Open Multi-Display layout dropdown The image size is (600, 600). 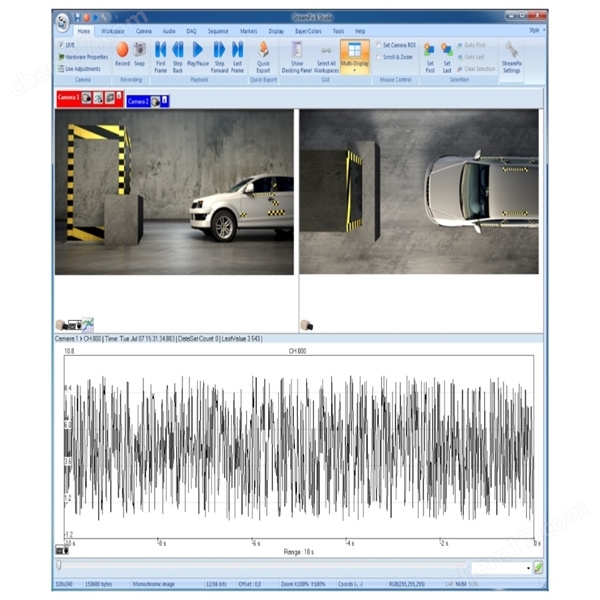coord(355,56)
